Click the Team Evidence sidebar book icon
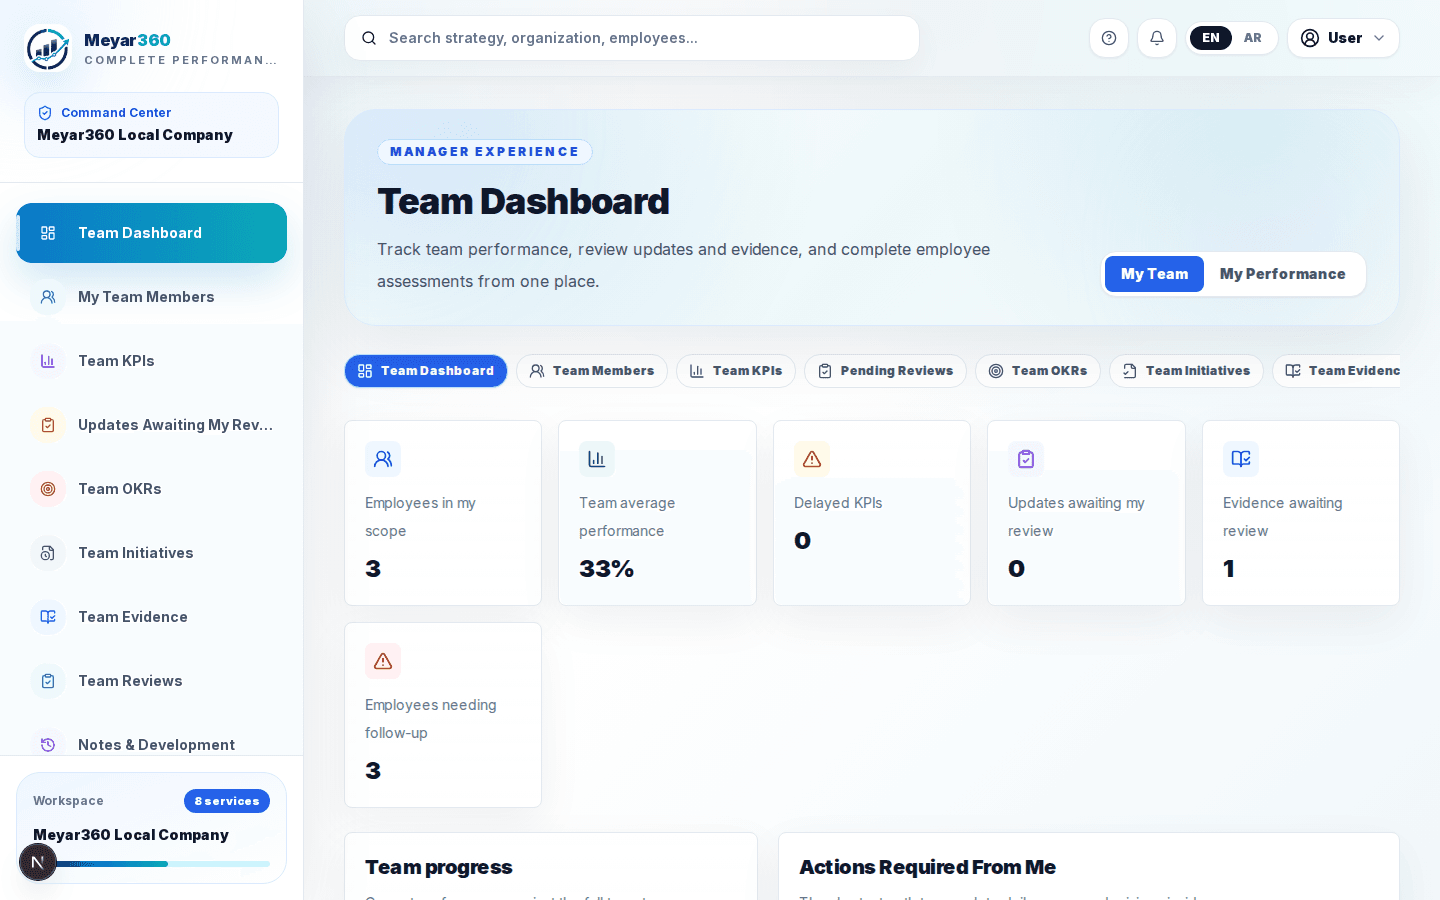This screenshot has height=900, width=1440. pyautogui.click(x=48, y=617)
